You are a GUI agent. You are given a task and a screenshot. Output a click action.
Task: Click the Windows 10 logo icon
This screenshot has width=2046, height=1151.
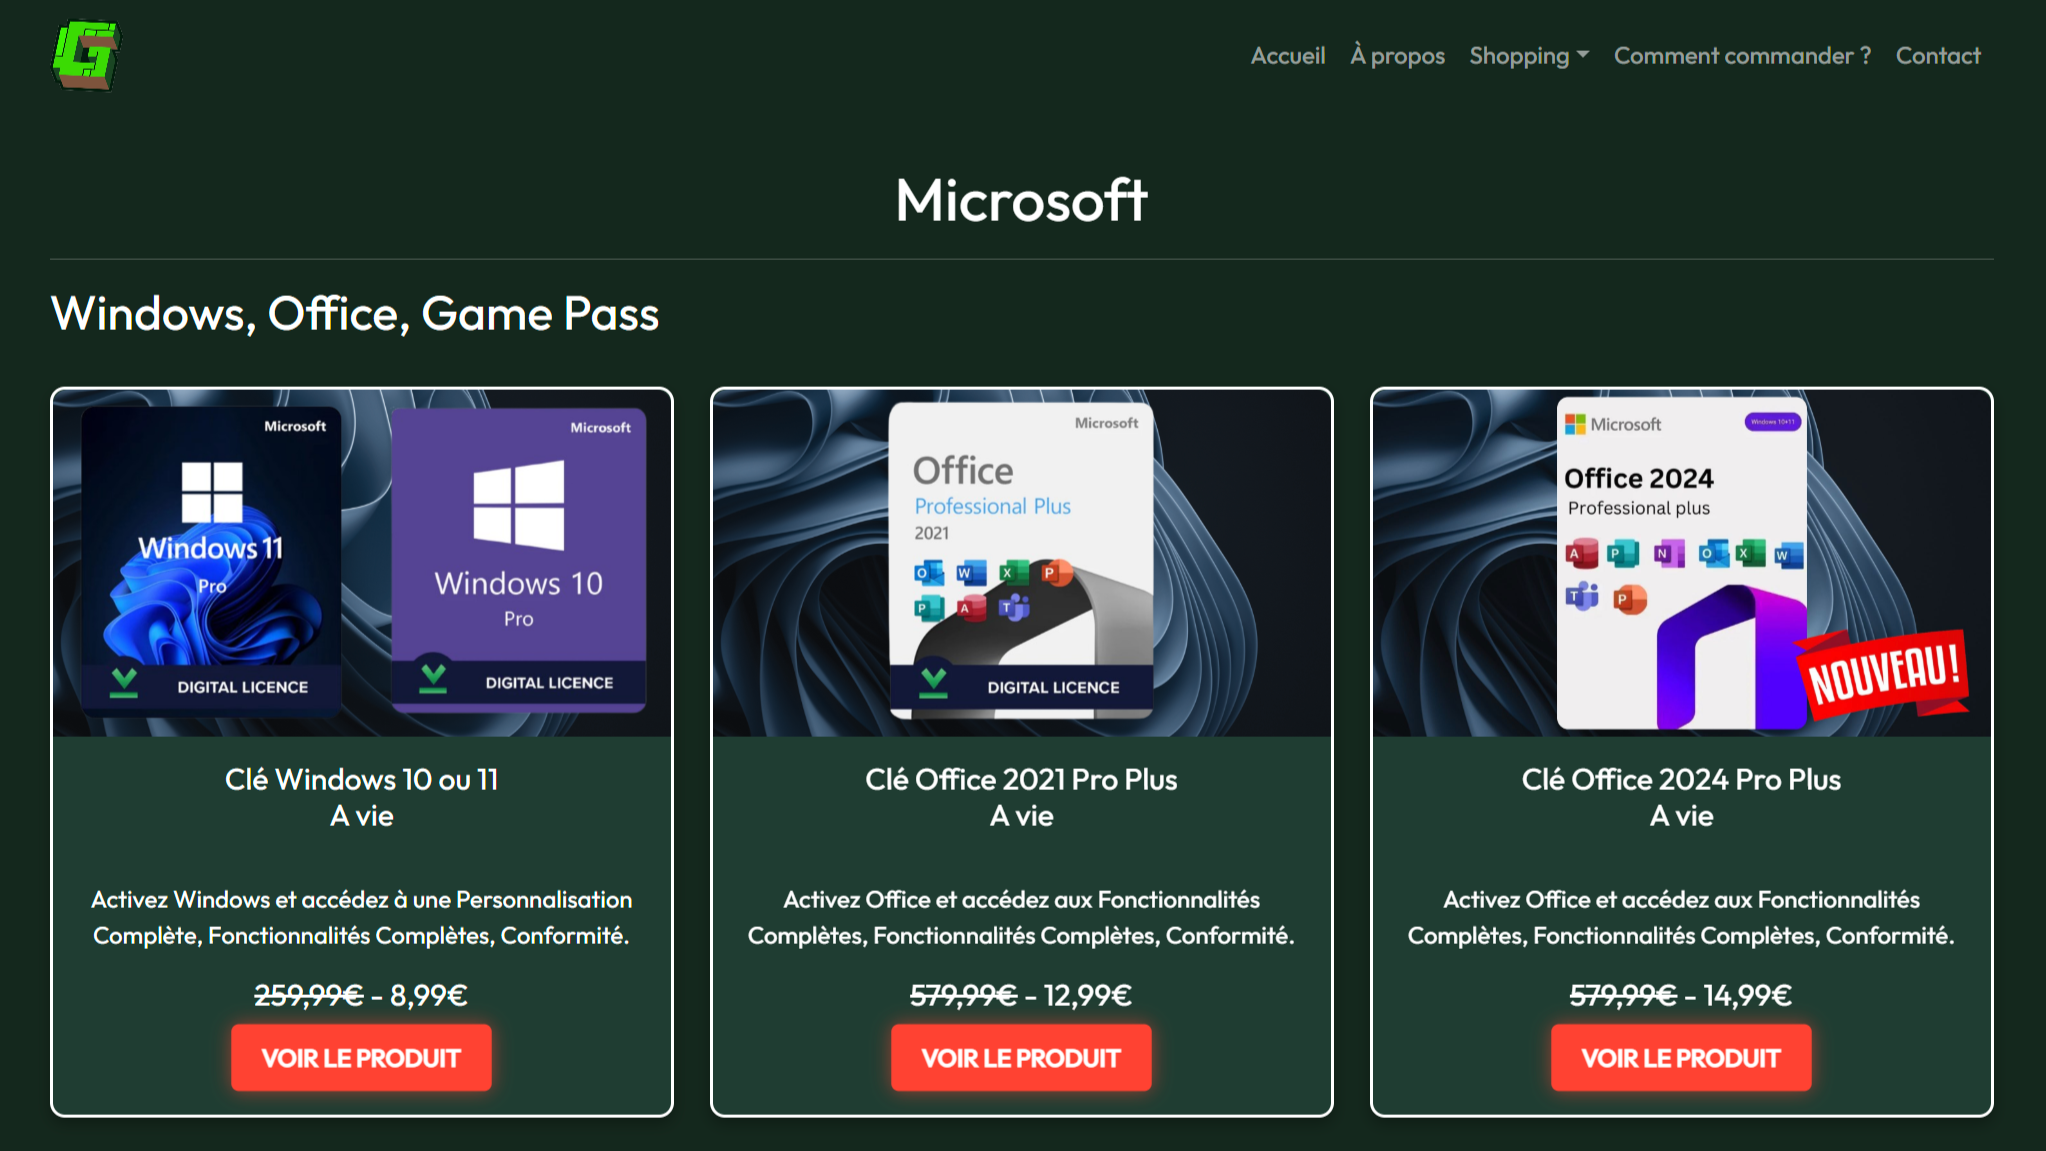[518, 505]
